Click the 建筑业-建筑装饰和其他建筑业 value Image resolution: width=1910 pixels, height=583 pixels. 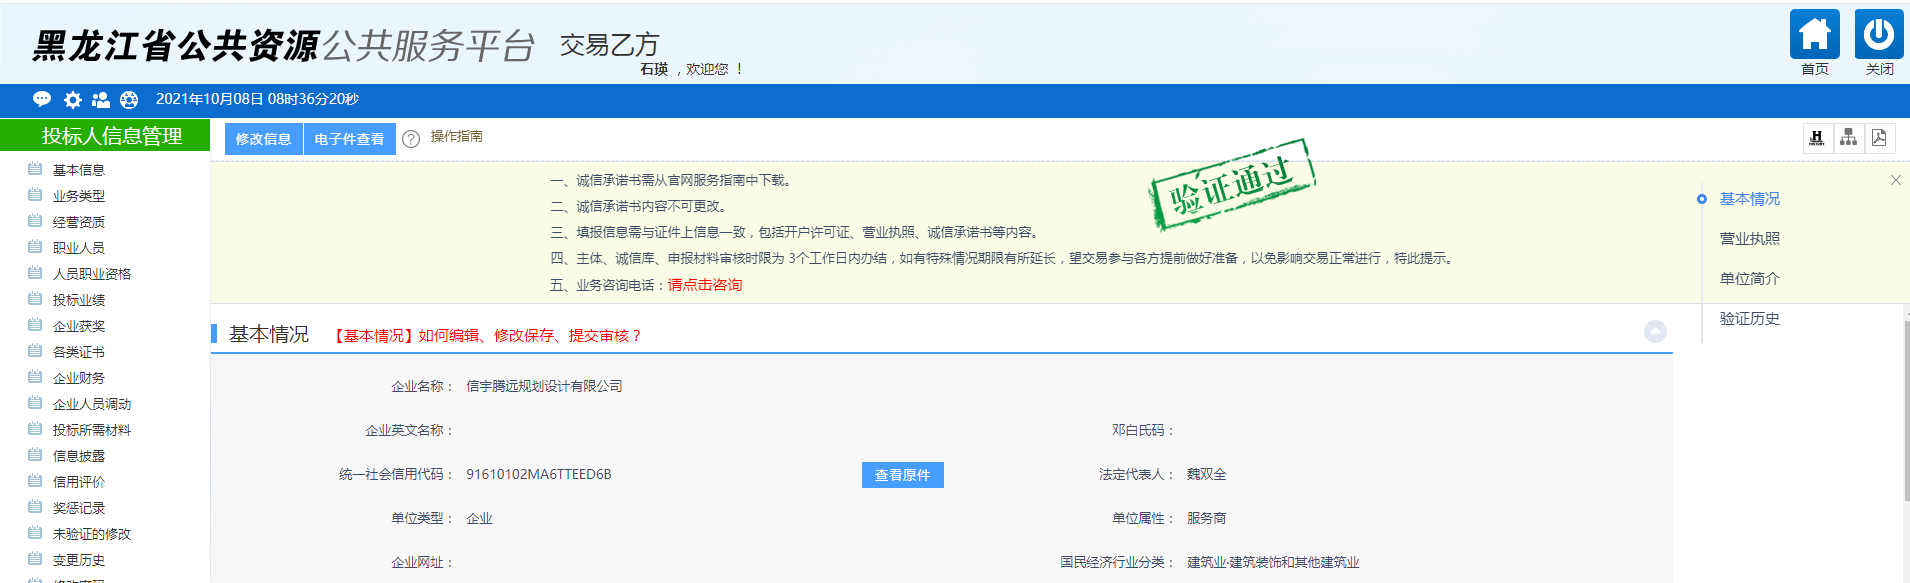1273,562
